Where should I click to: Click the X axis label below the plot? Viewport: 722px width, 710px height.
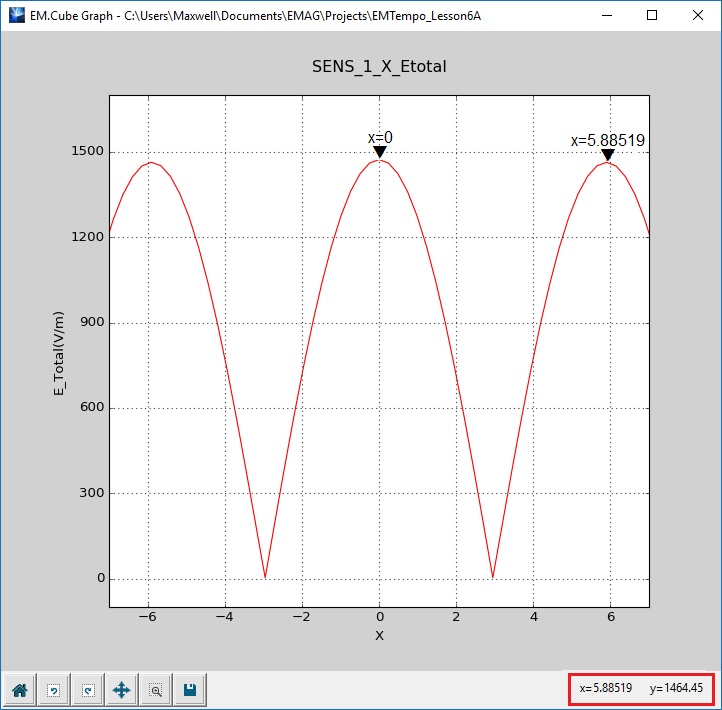coord(379,635)
